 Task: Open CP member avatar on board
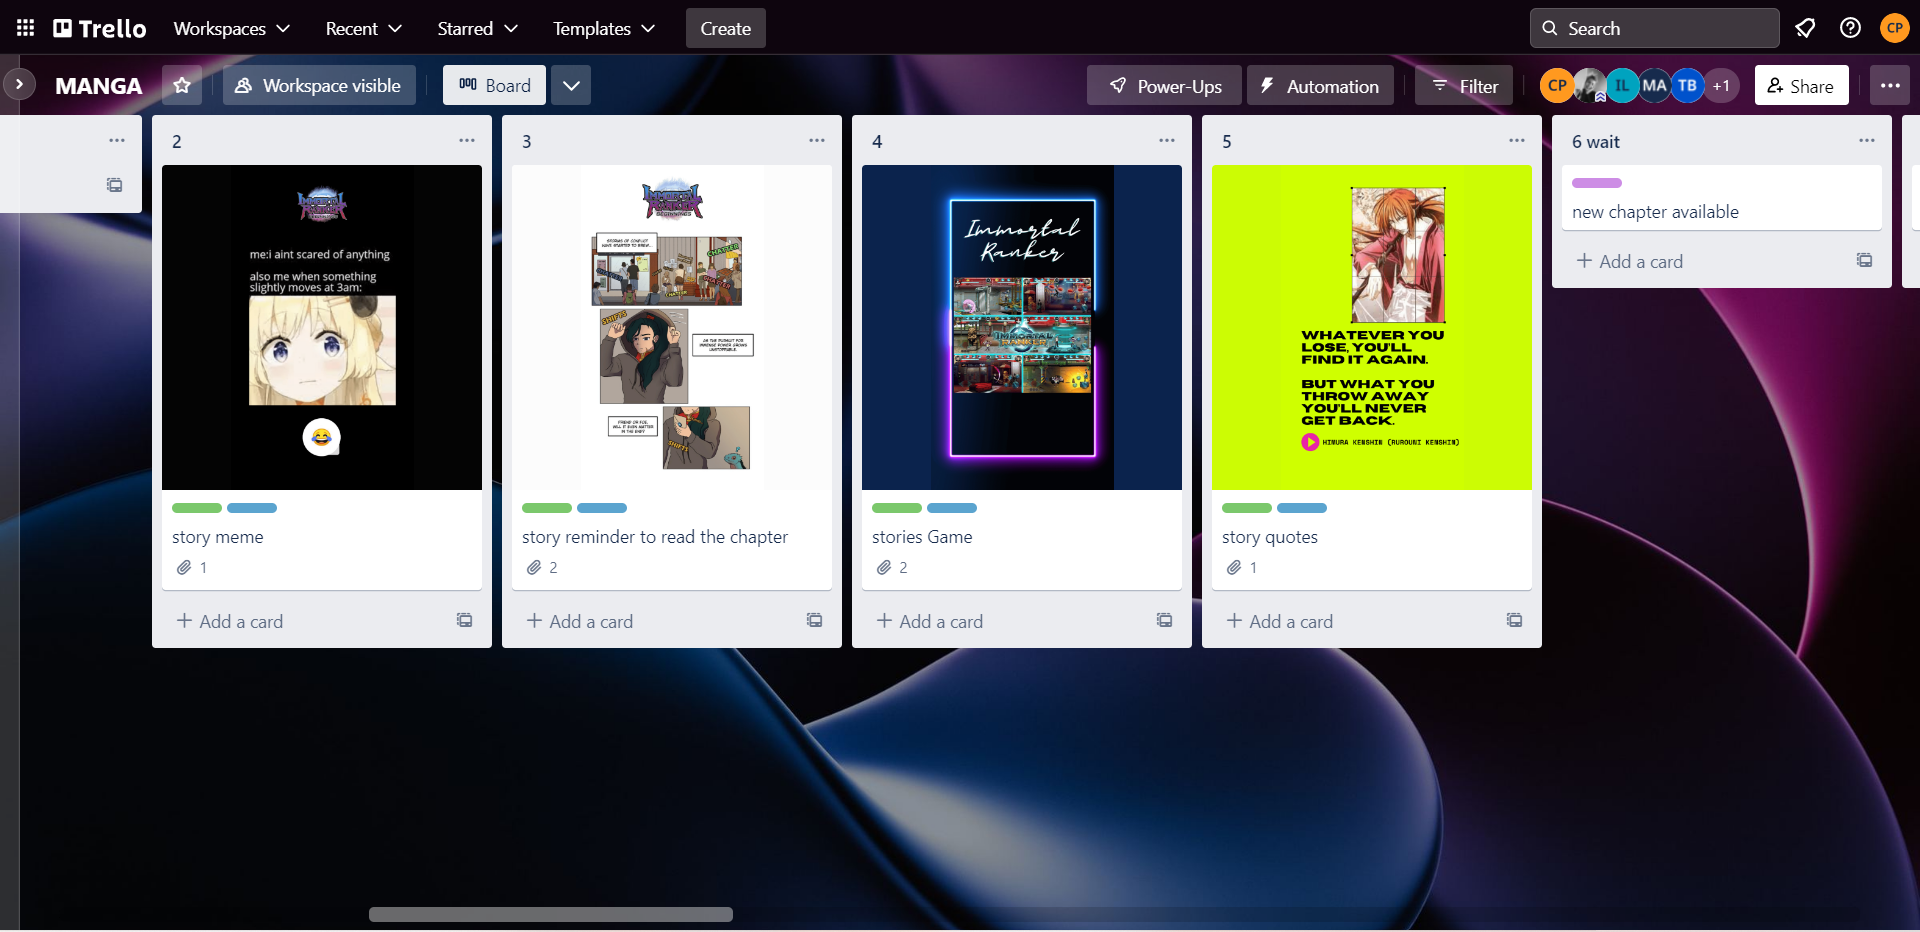coord(1557,86)
